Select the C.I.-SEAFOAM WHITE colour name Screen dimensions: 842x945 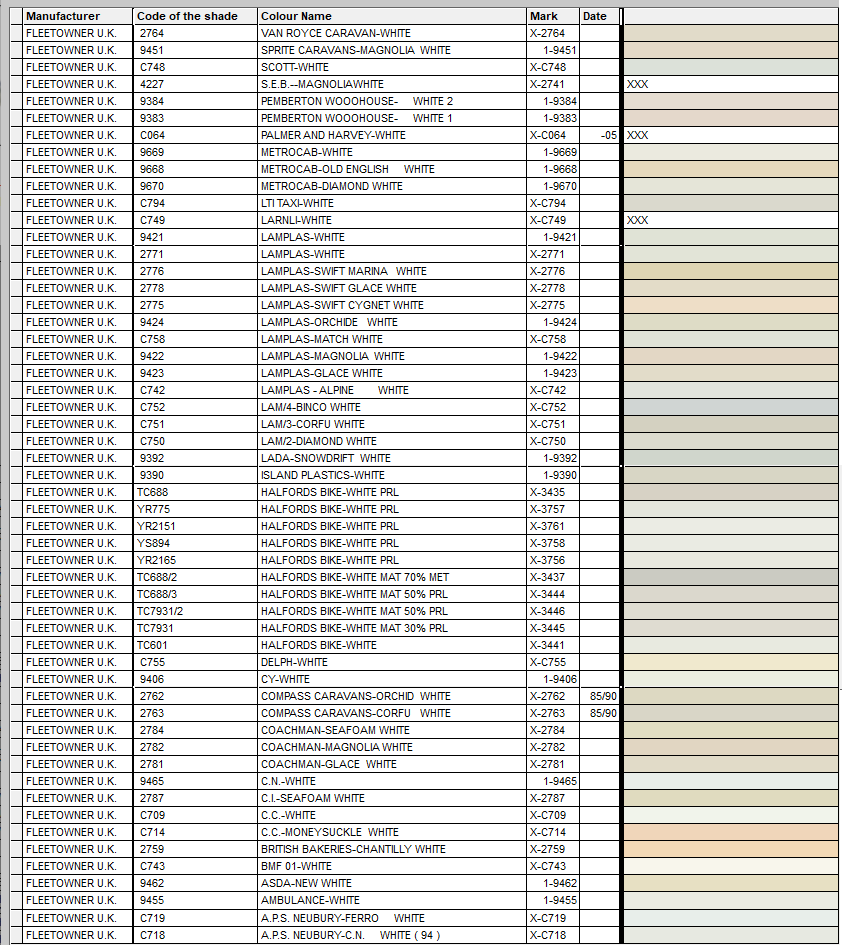313,798
